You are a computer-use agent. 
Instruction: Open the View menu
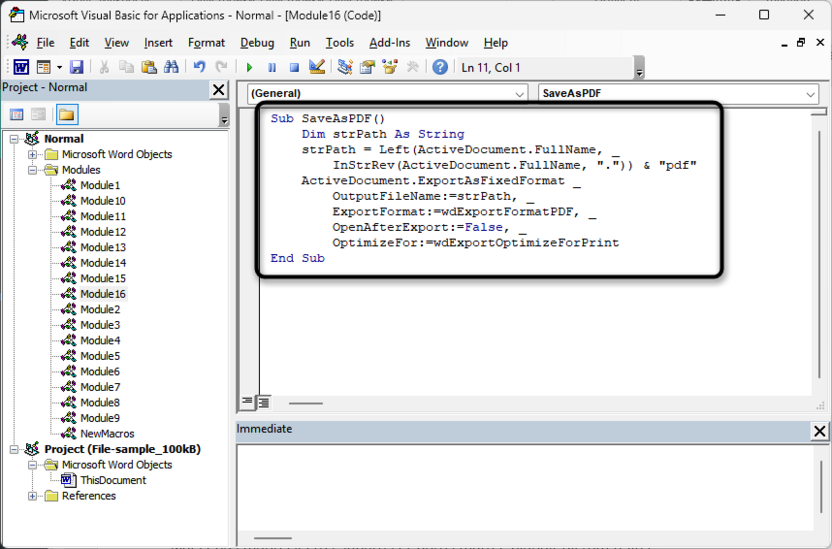click(x=116, y=43)
